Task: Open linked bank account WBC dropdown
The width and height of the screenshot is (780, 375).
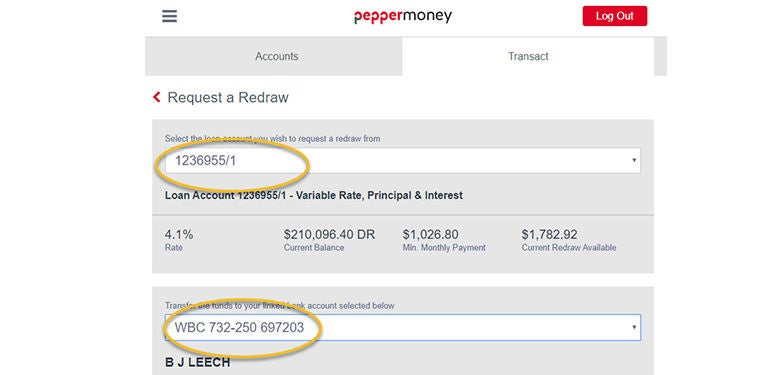Action: tap(403, 328)
